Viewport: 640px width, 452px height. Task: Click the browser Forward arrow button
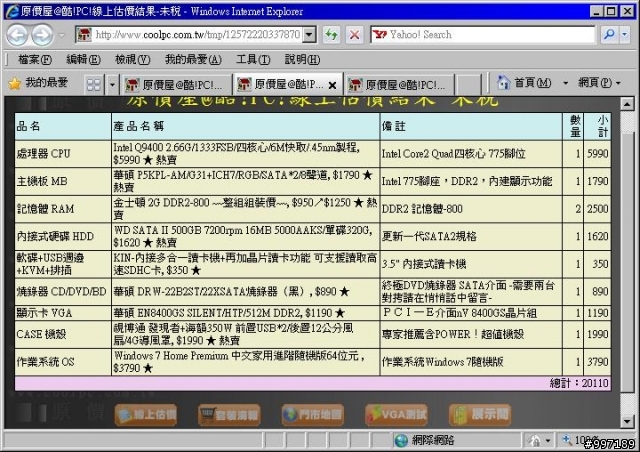(42, 35)
